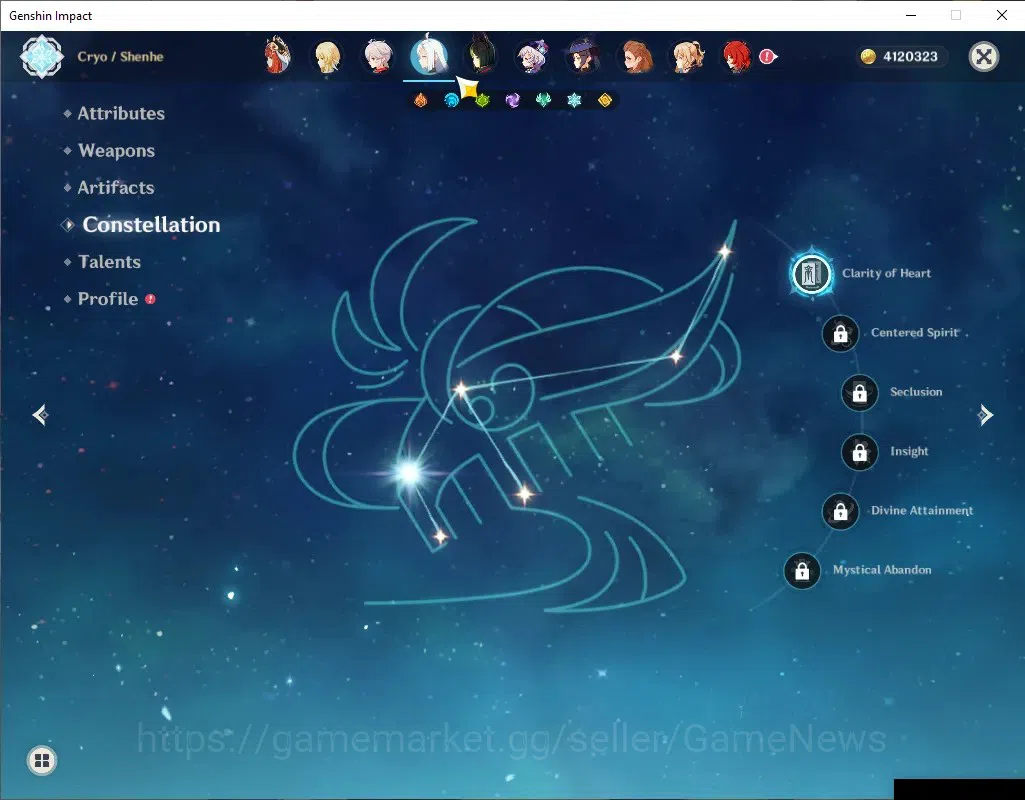
Task: Close the character screen with X button
Action: pos(983,57)
